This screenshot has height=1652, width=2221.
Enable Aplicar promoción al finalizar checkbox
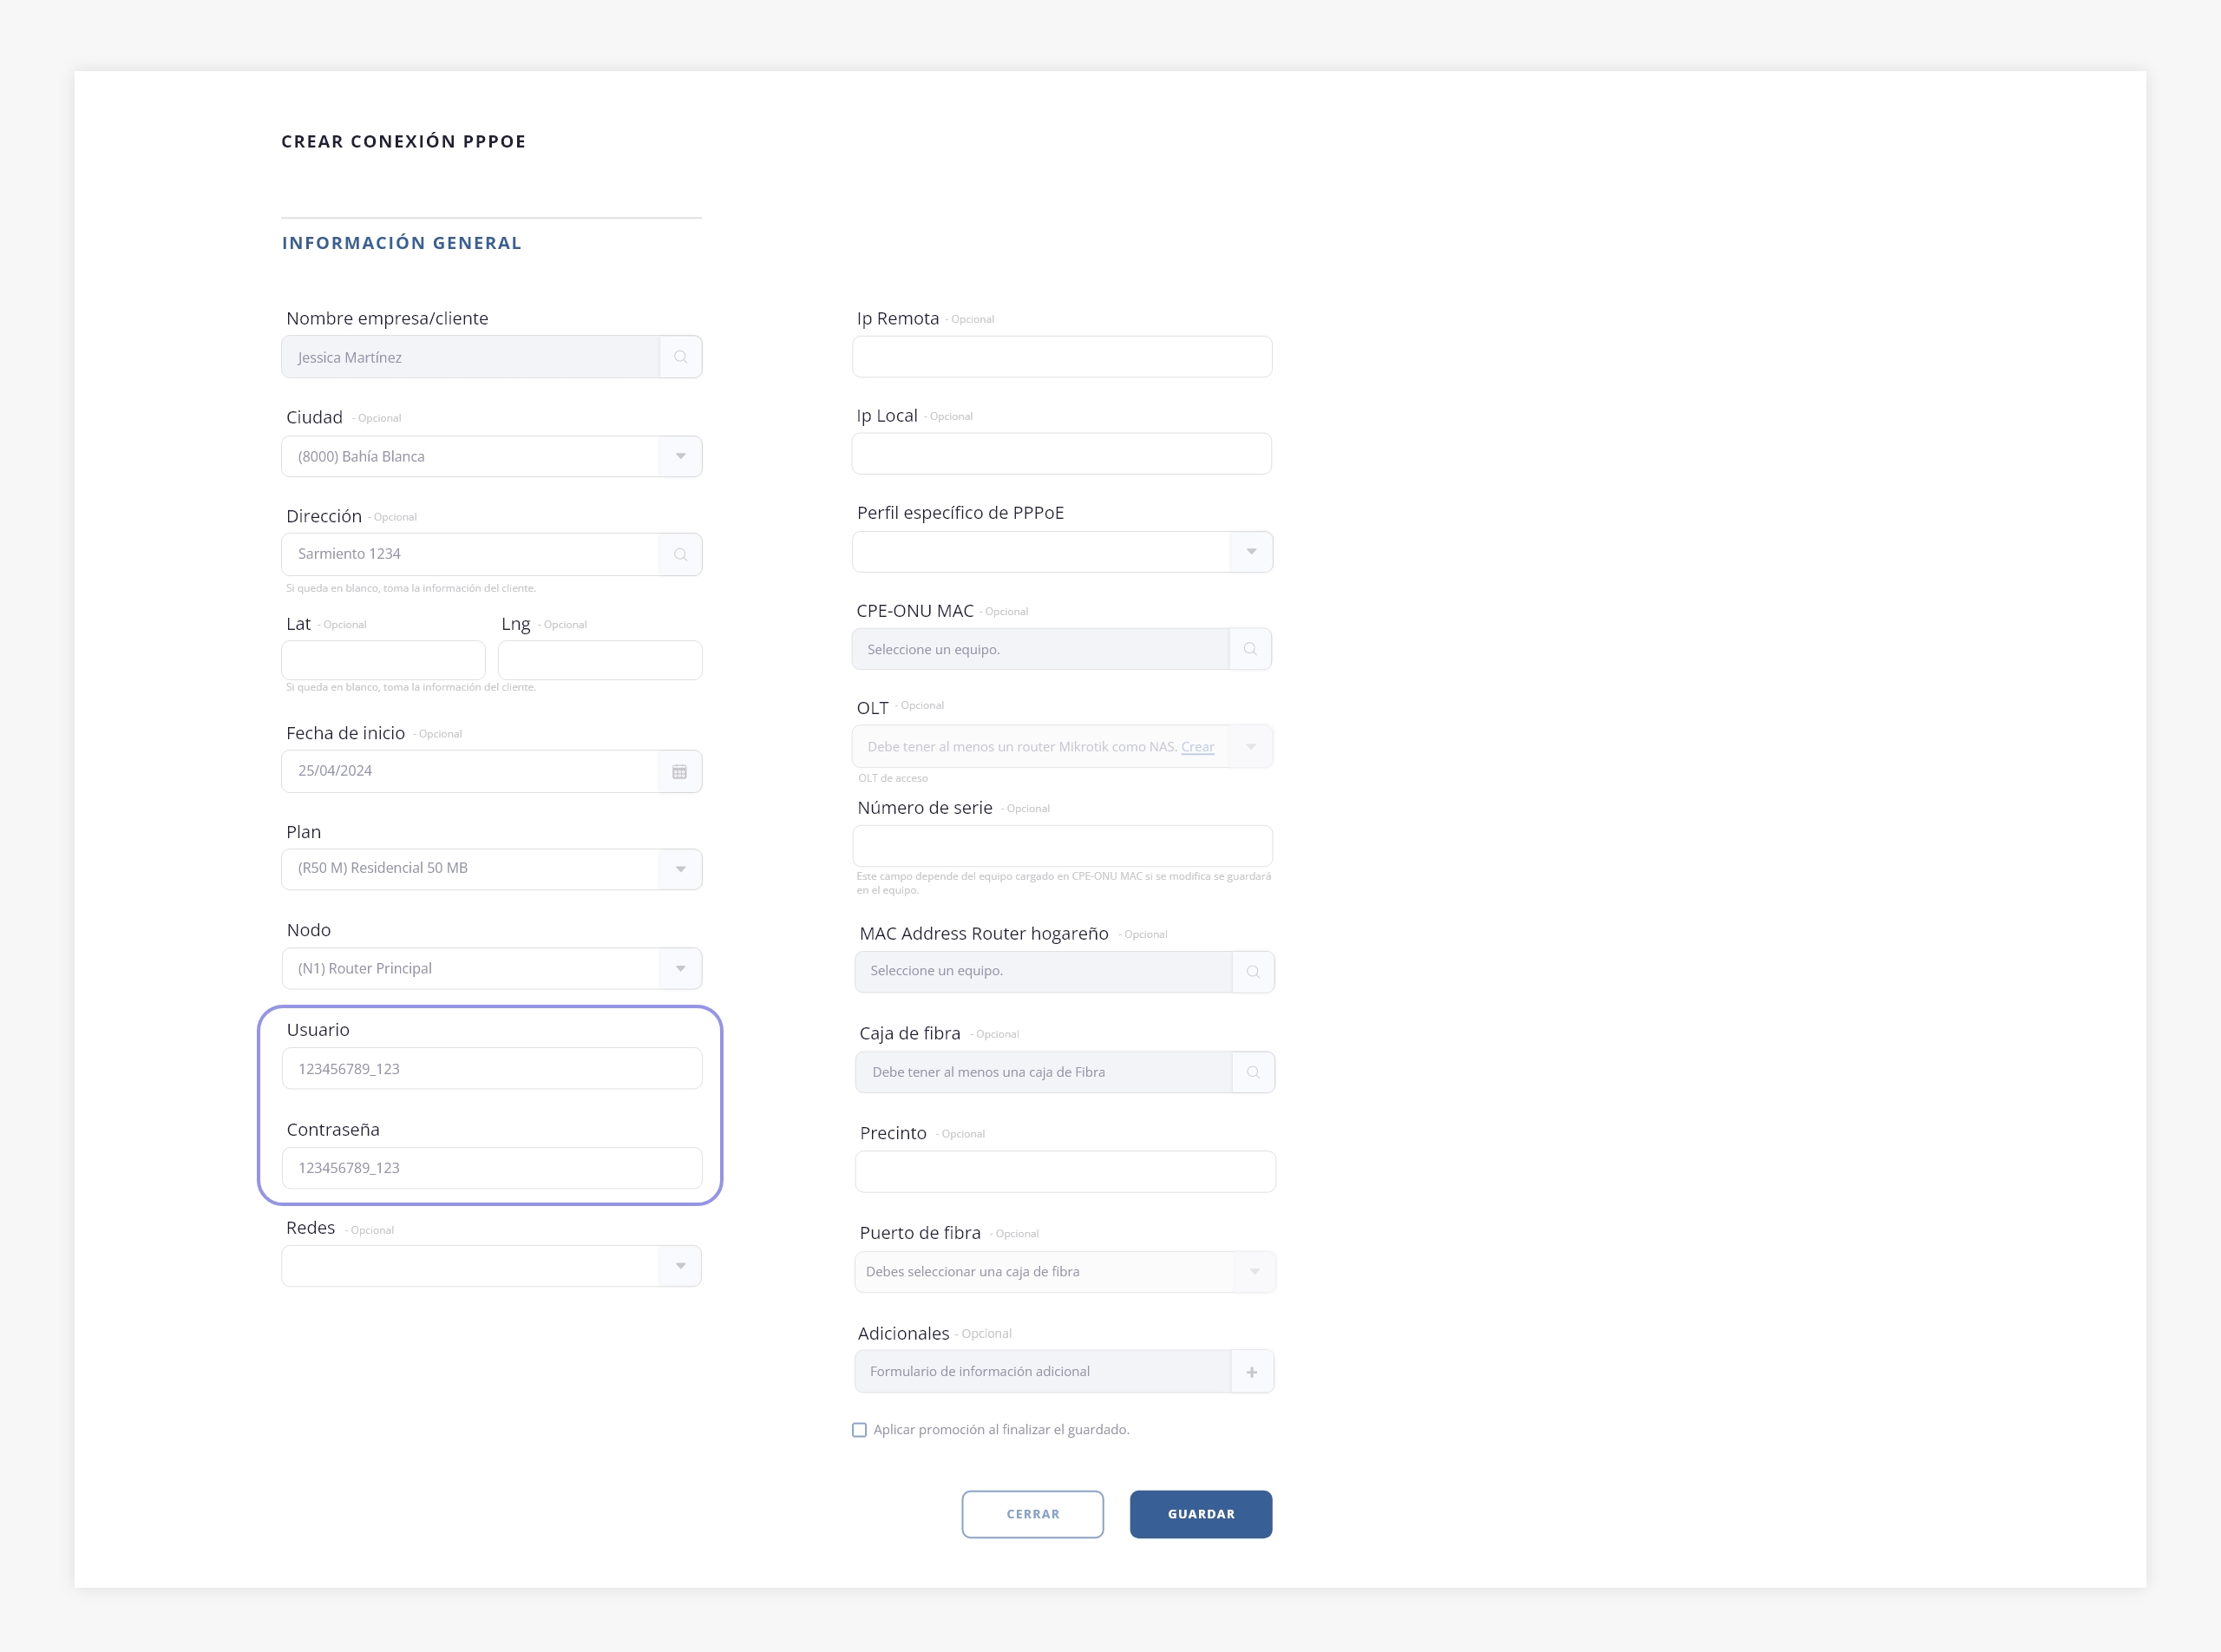click(859, 1430)
